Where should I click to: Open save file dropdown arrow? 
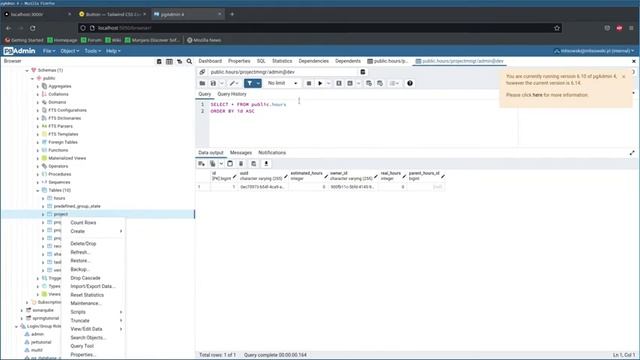222,83
